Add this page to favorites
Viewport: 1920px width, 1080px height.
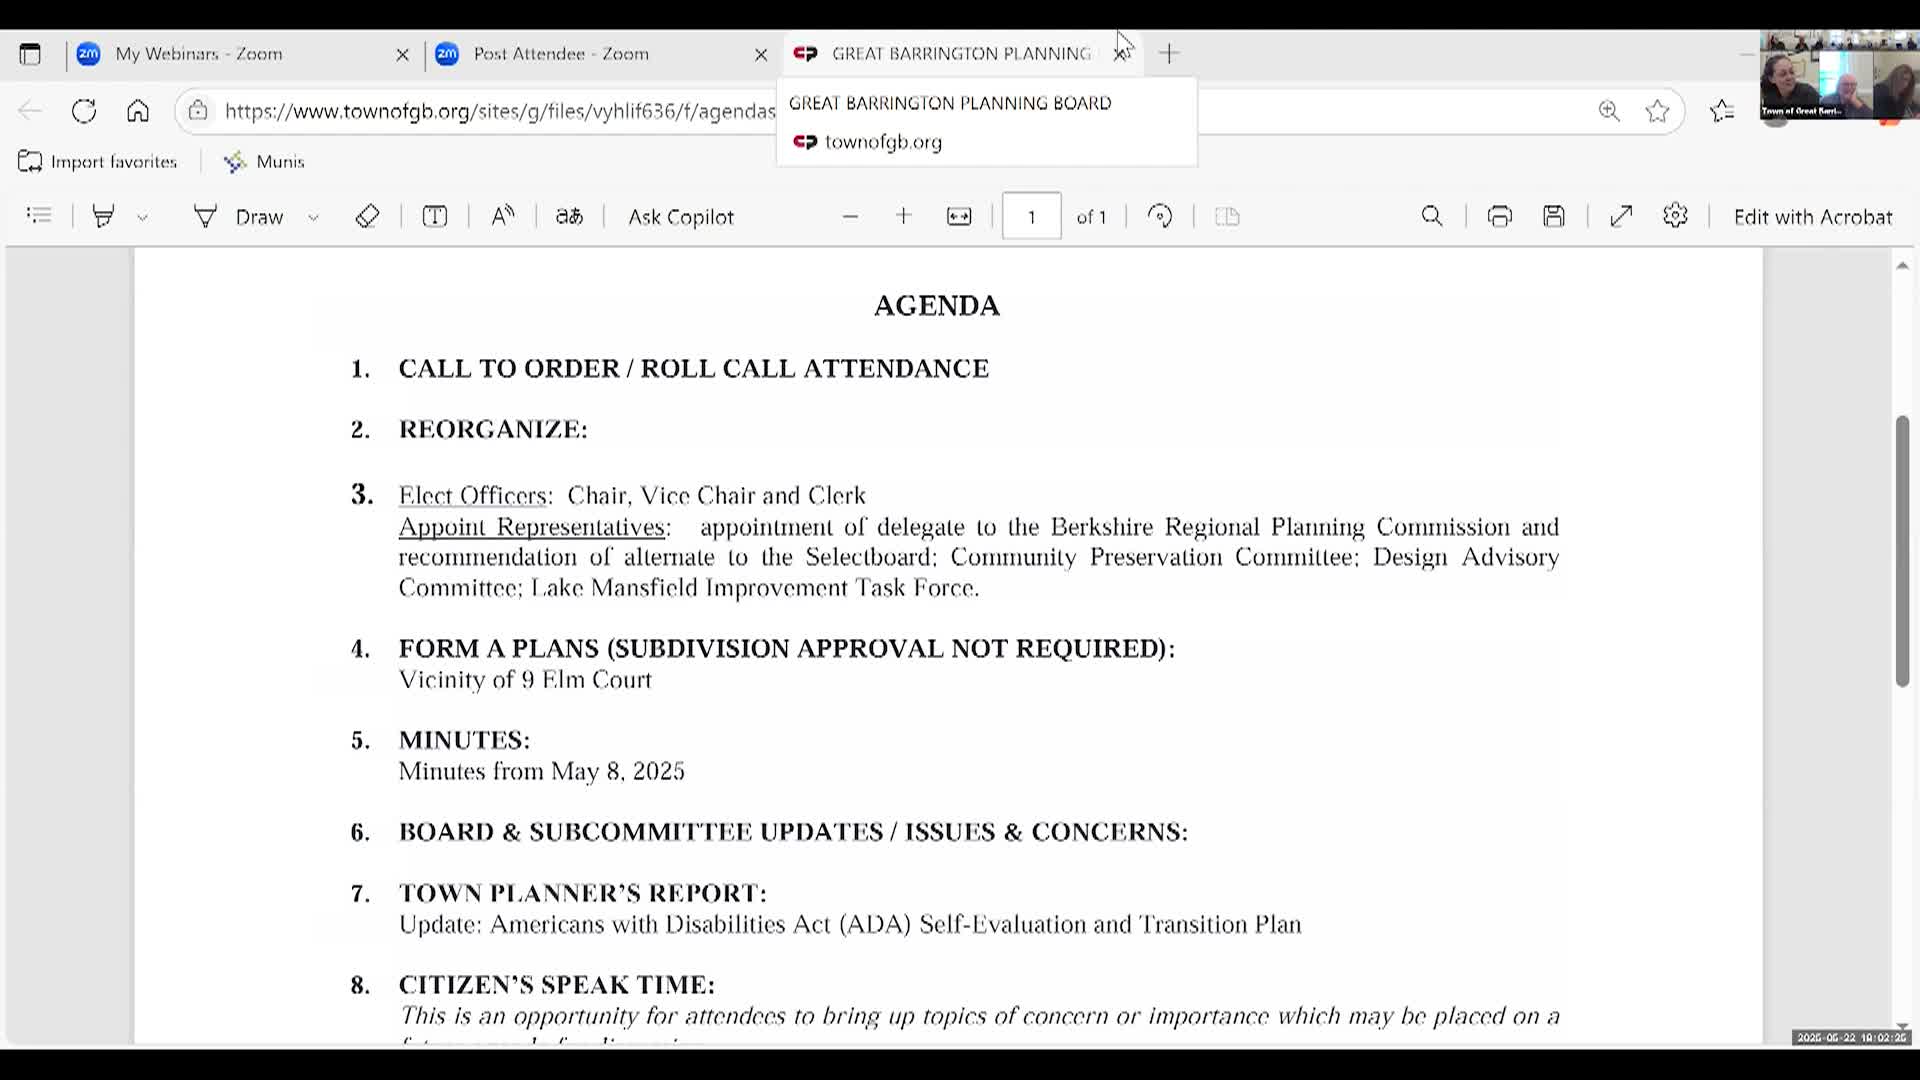(1658, 111)
